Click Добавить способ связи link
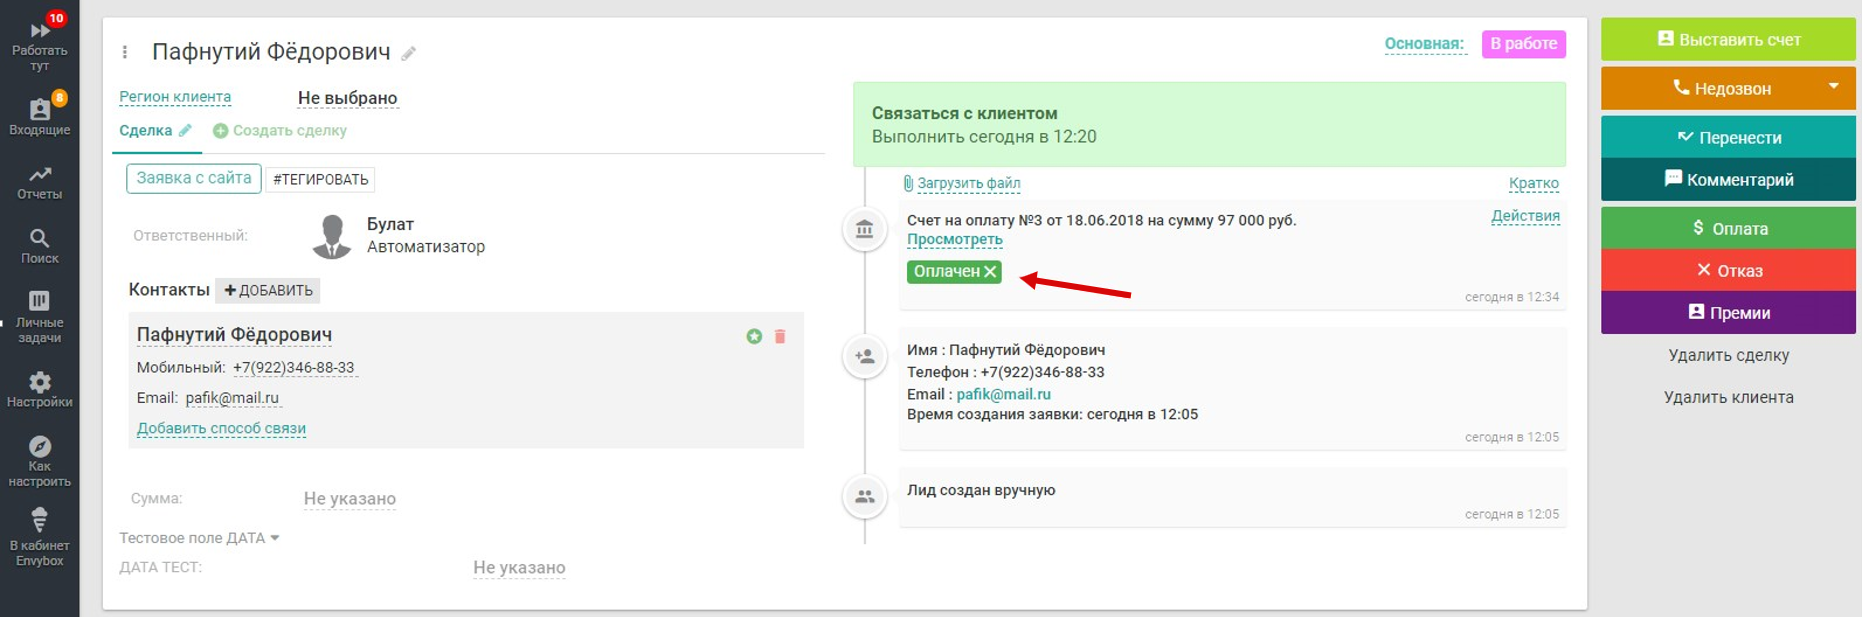The image size is (1862, 617). [221, 428]
